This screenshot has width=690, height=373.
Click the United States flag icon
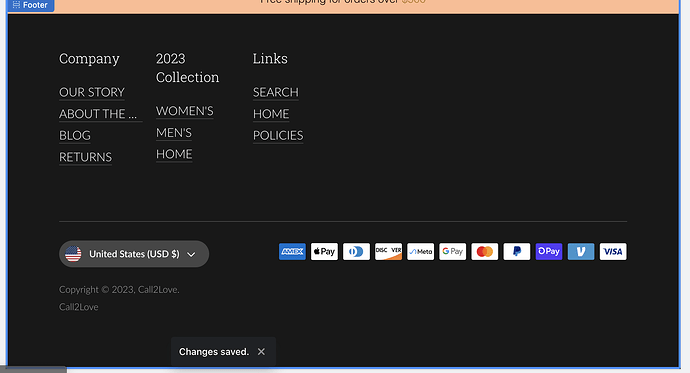73,254
